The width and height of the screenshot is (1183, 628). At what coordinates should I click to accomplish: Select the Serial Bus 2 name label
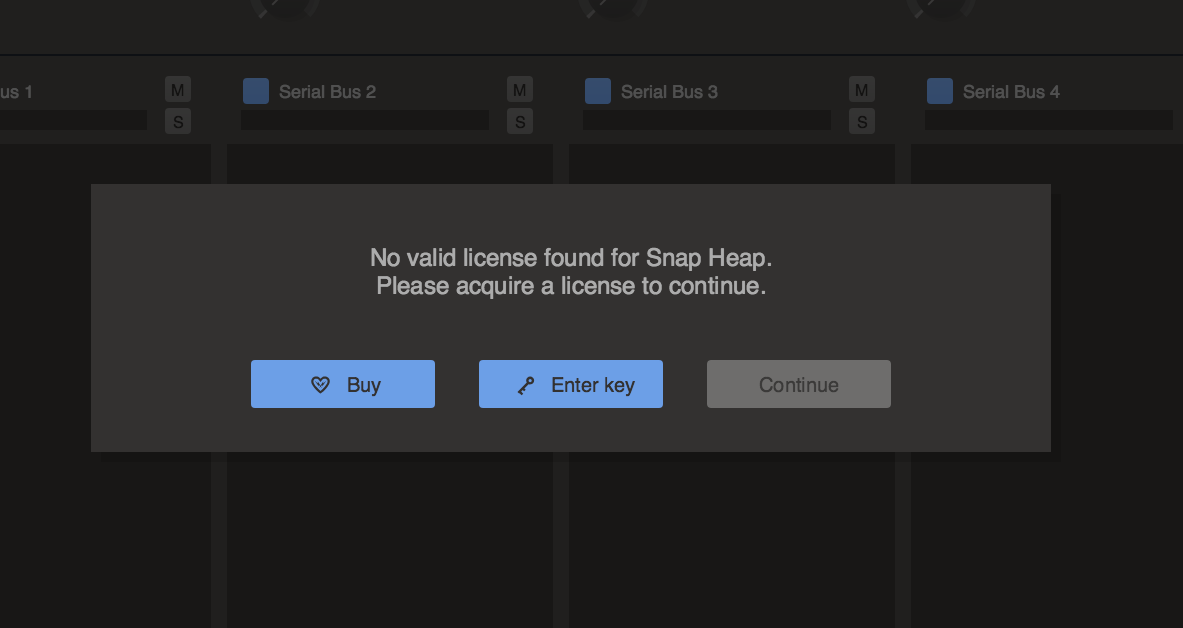click(327, 92)
